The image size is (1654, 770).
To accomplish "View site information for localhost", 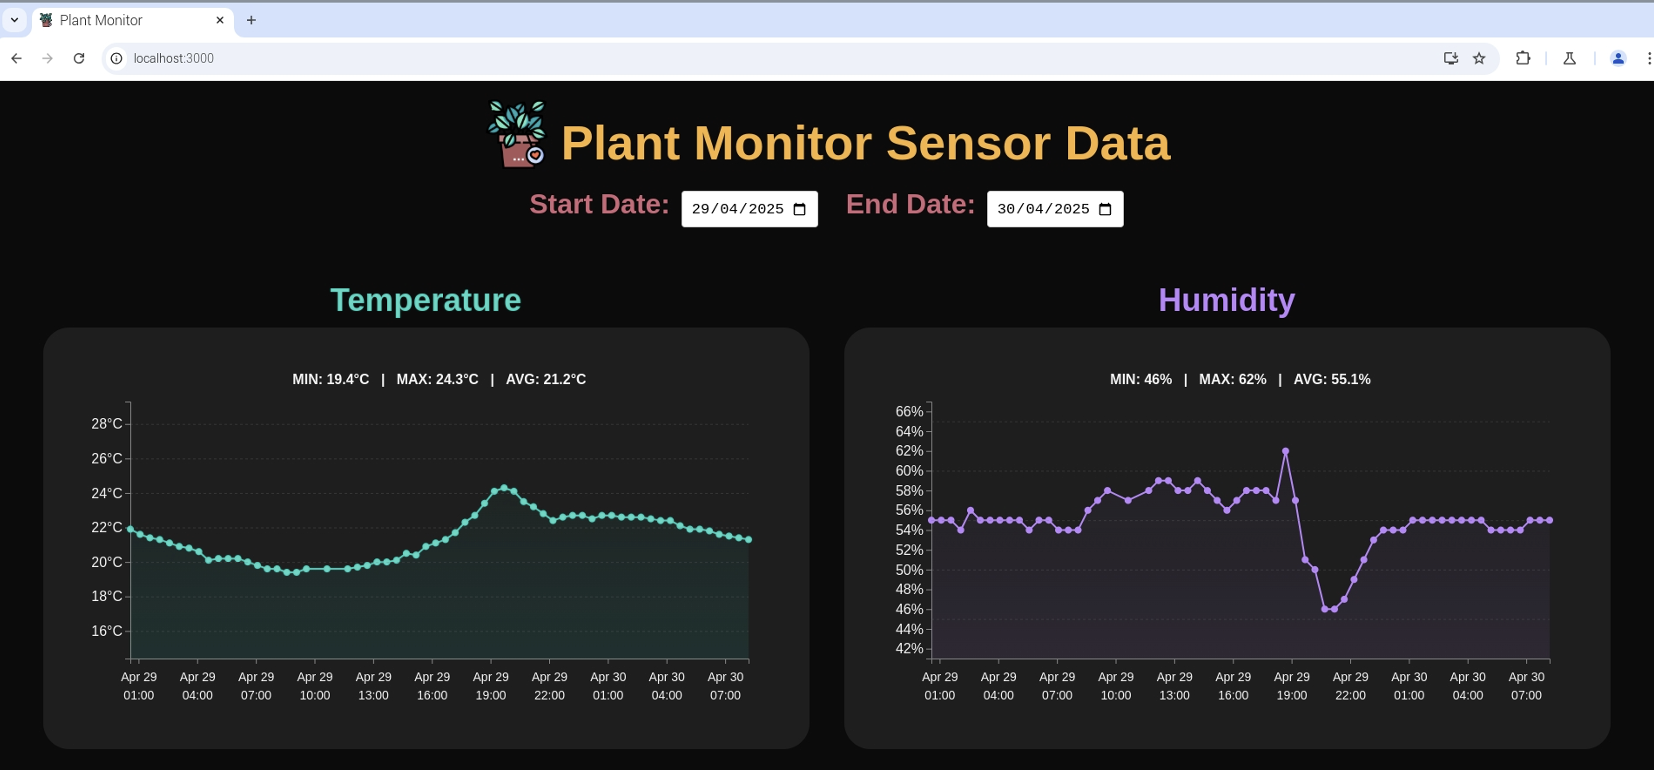I will (116, 59).
